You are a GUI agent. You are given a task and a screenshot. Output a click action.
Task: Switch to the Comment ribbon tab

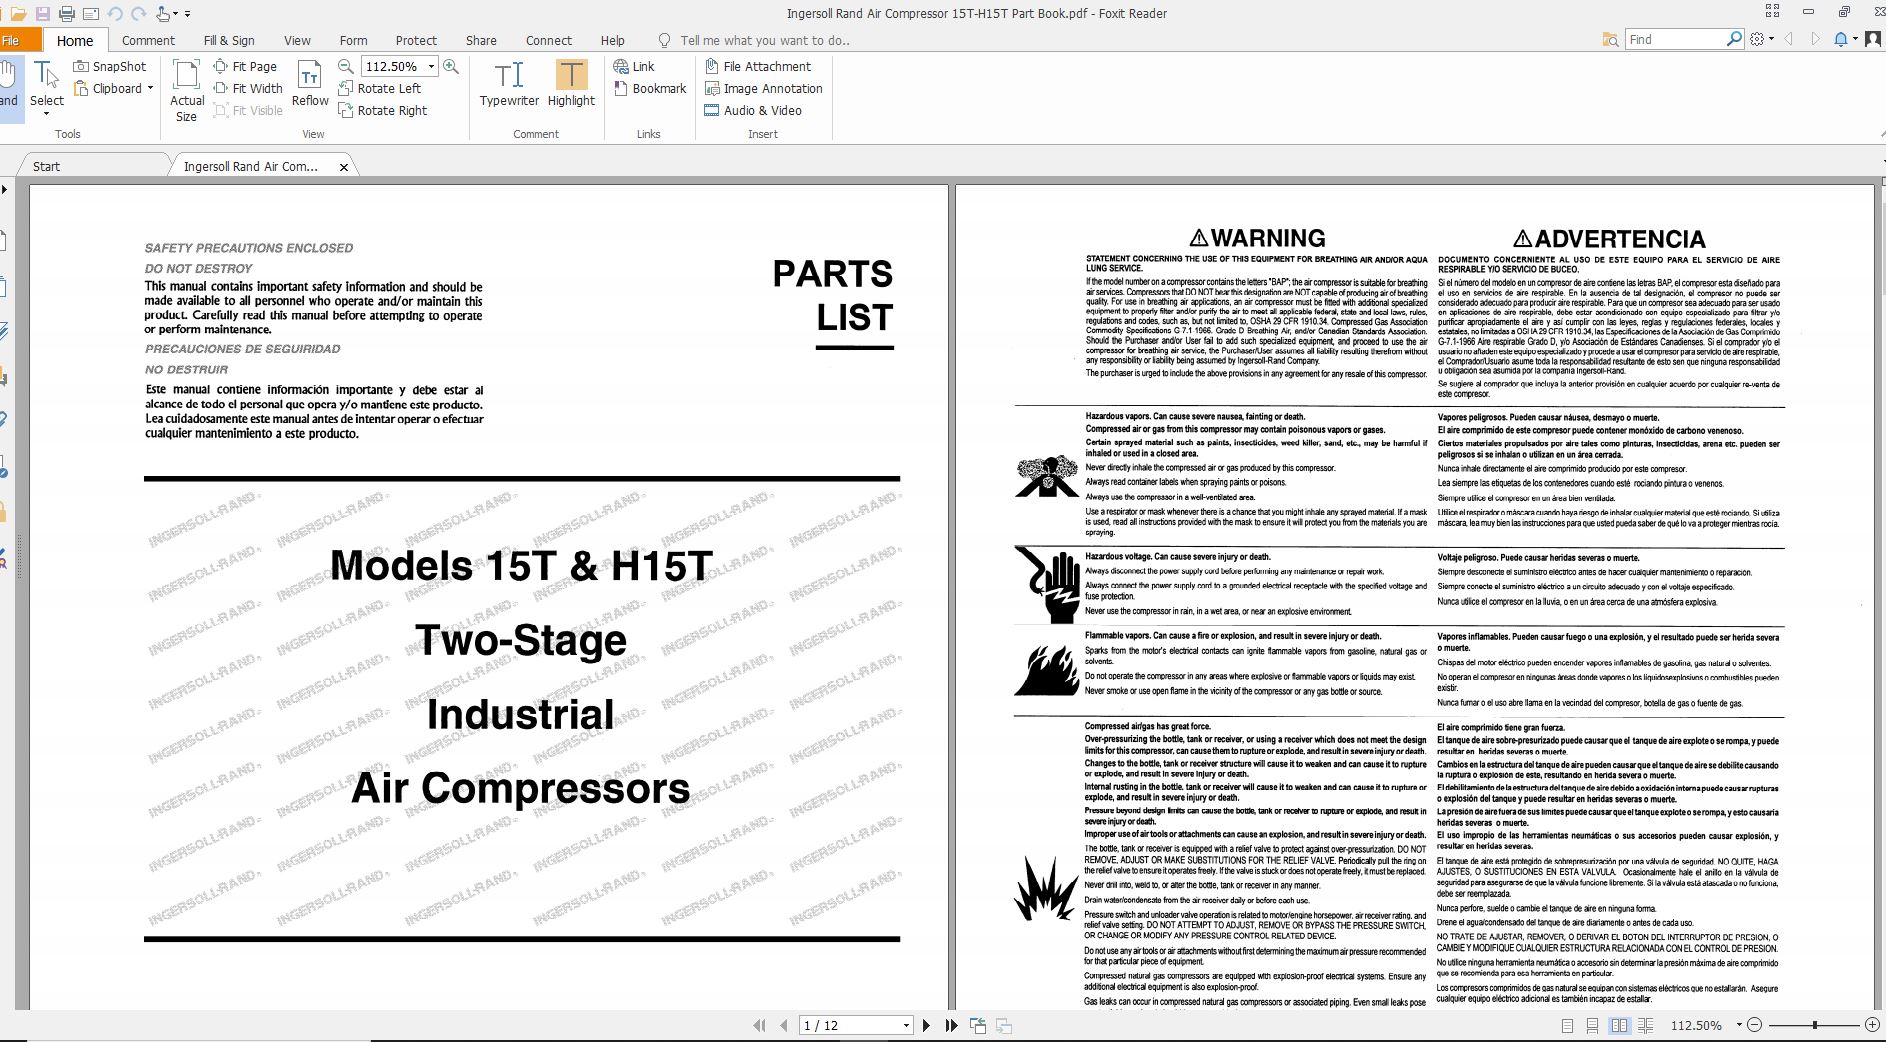point(148,40)
